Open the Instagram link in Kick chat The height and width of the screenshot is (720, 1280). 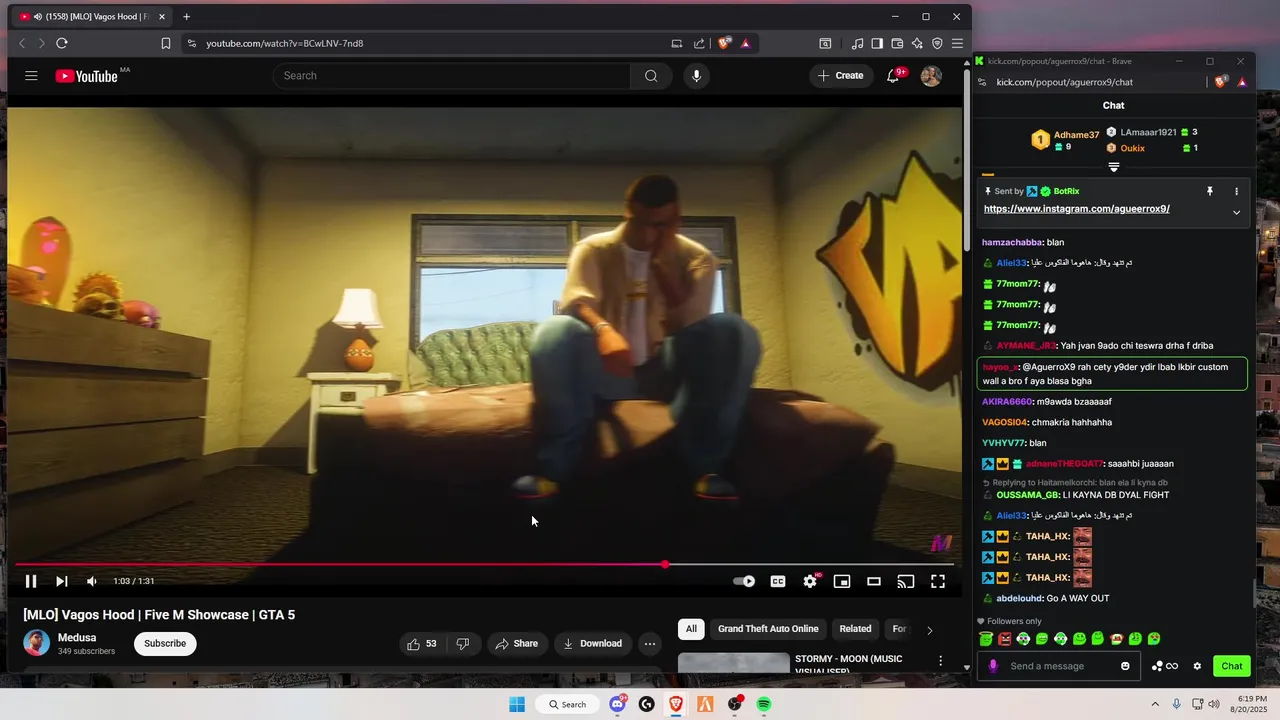click(1076, 209)
